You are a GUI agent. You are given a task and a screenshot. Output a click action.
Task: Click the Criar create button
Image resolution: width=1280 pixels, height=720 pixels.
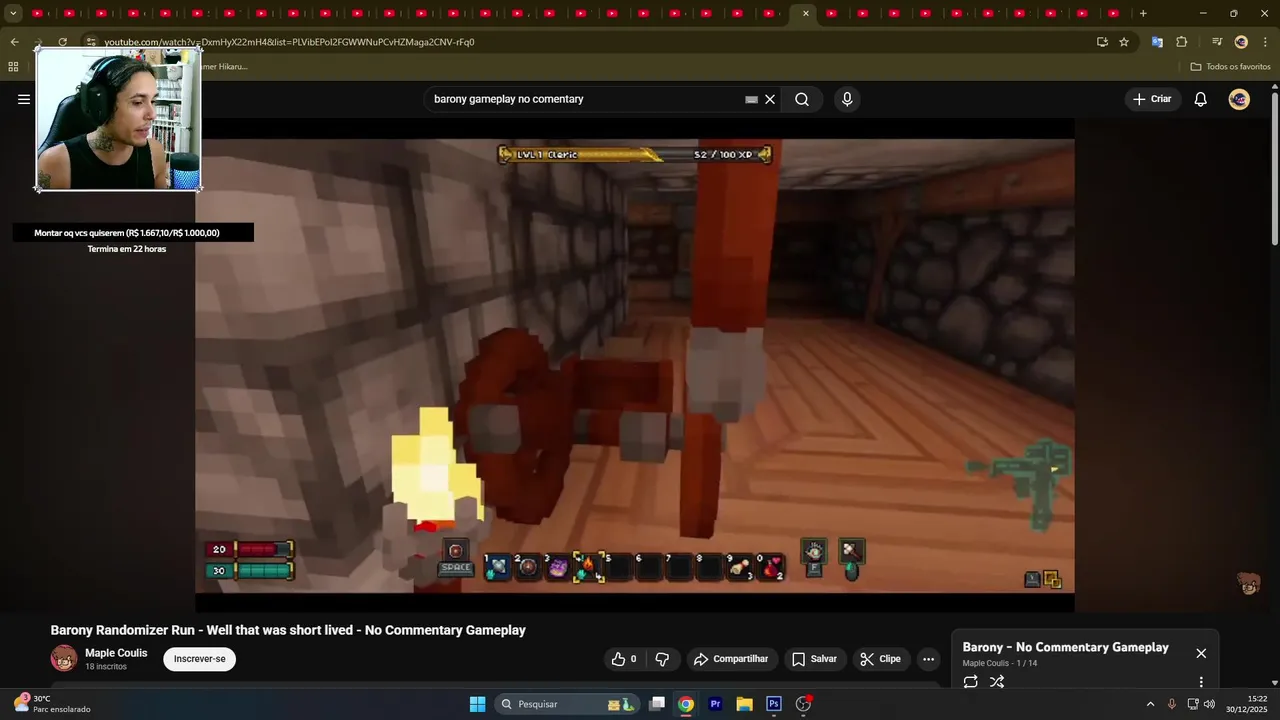pos(1152,99)
